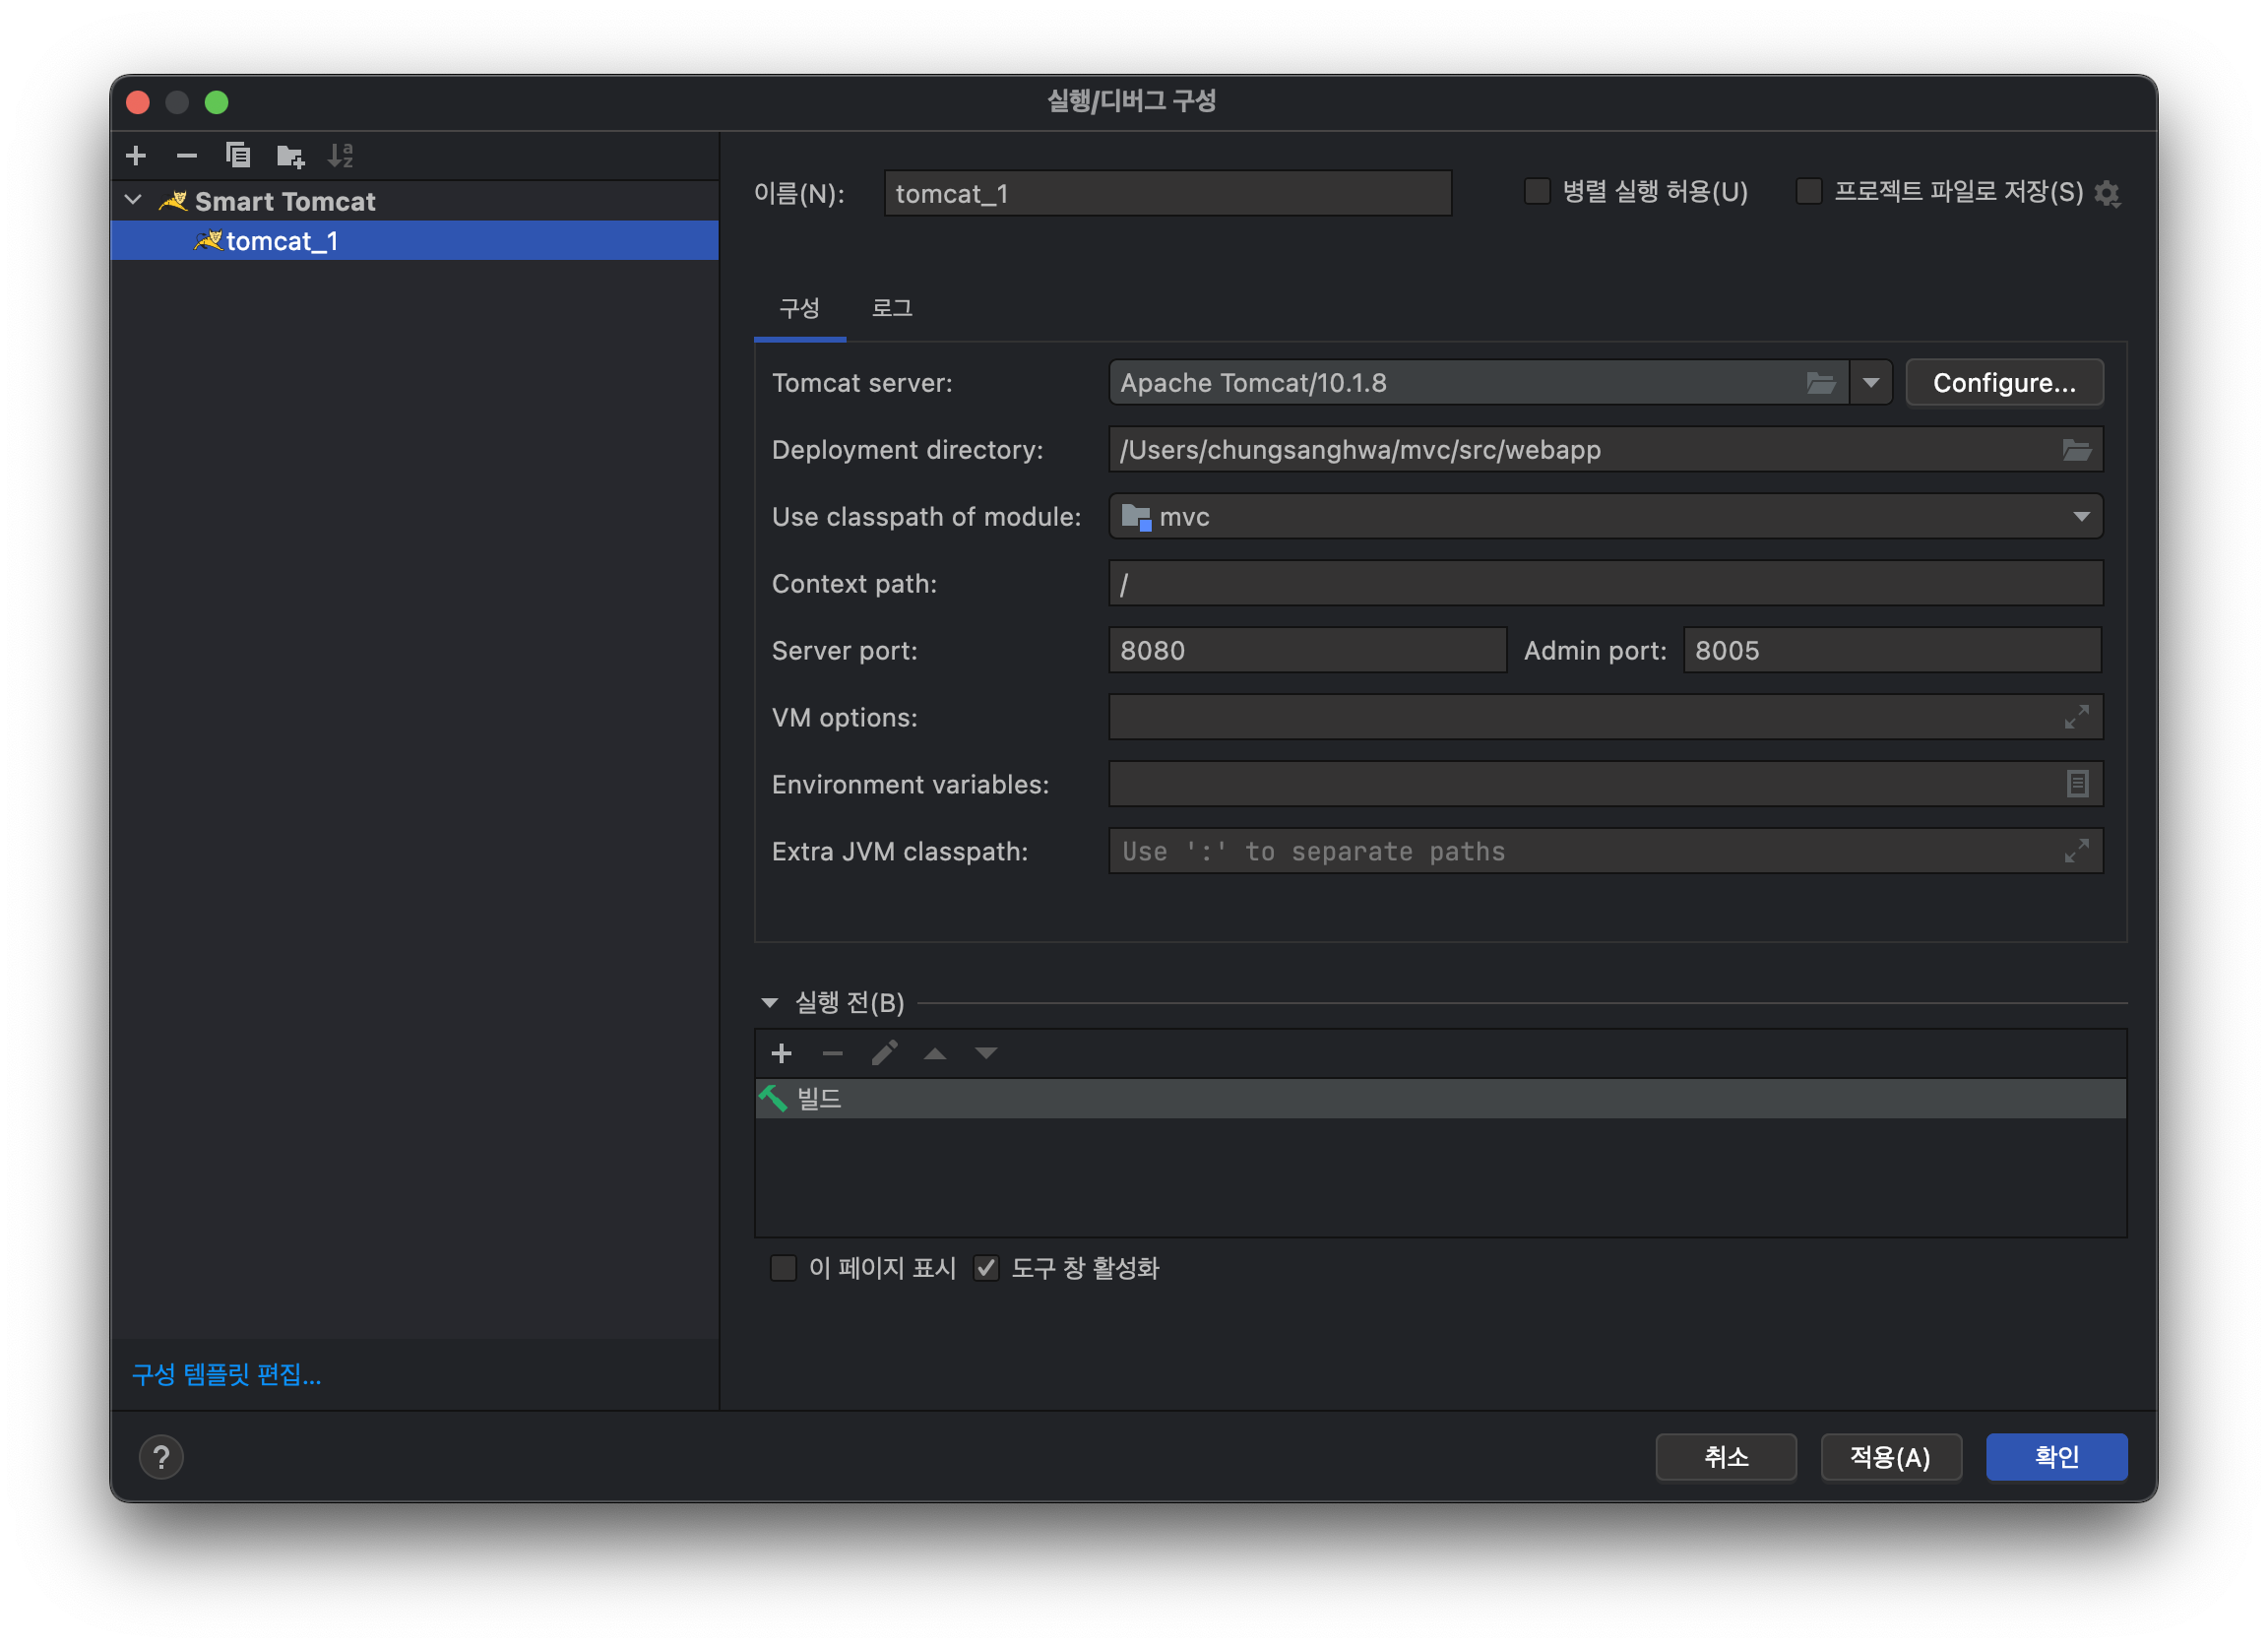Viewport: 2268px width, 1648px height.
Task: Toggle 이 페이지 표시 checkbox
Action: (x=782, y=1264)
